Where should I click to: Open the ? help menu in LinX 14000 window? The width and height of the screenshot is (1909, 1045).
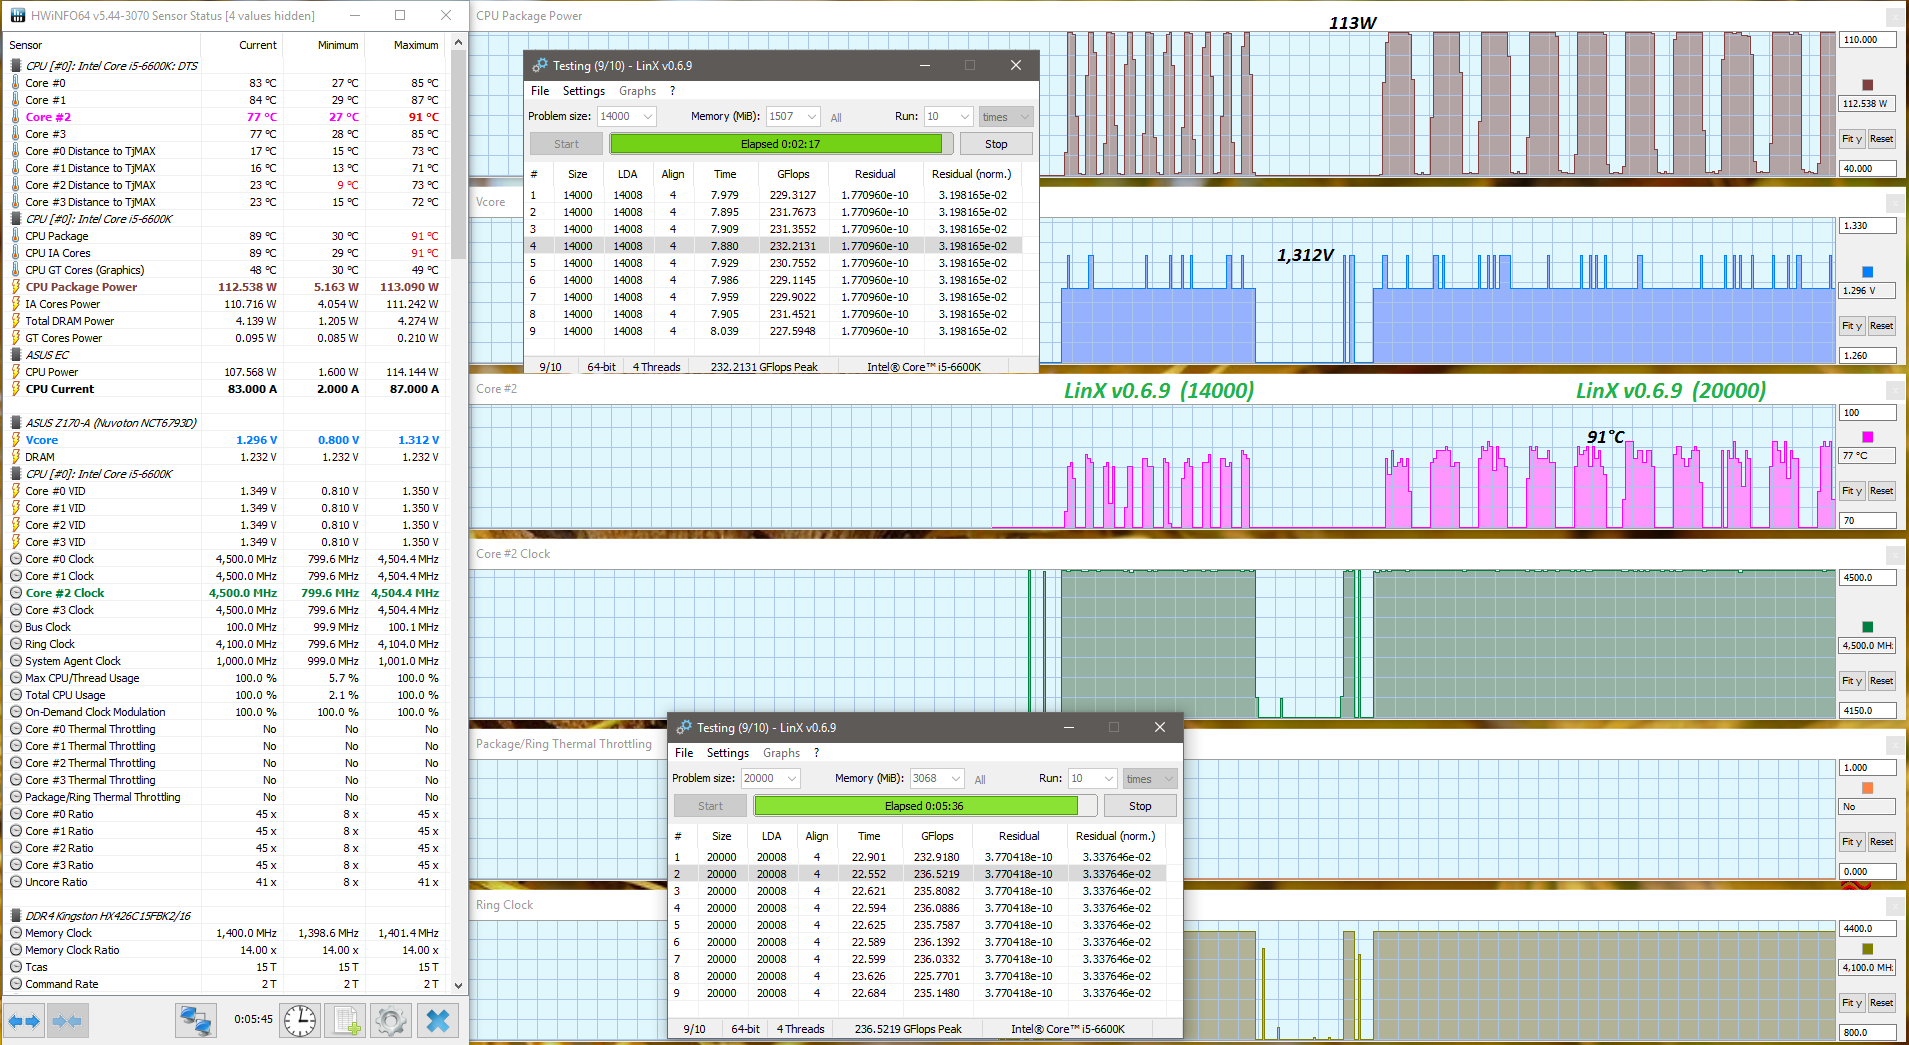[672, 91]
